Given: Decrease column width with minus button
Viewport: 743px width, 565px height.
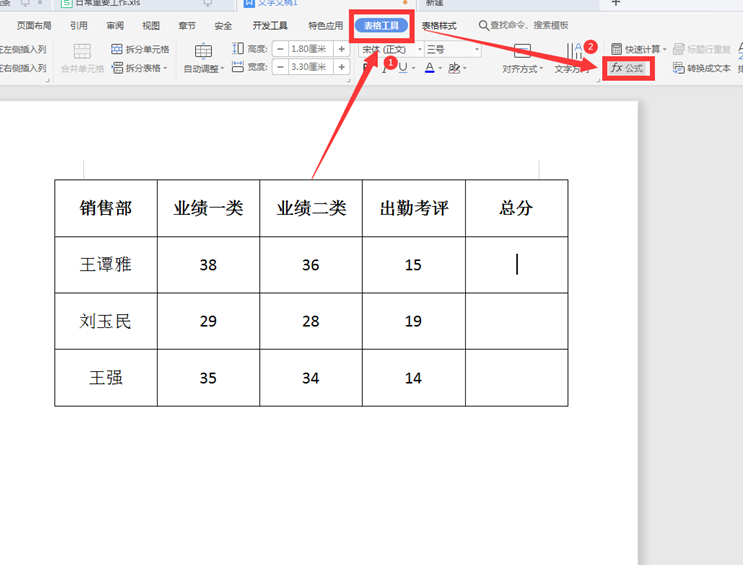Looking at the screenshot, I should (281, 67).
